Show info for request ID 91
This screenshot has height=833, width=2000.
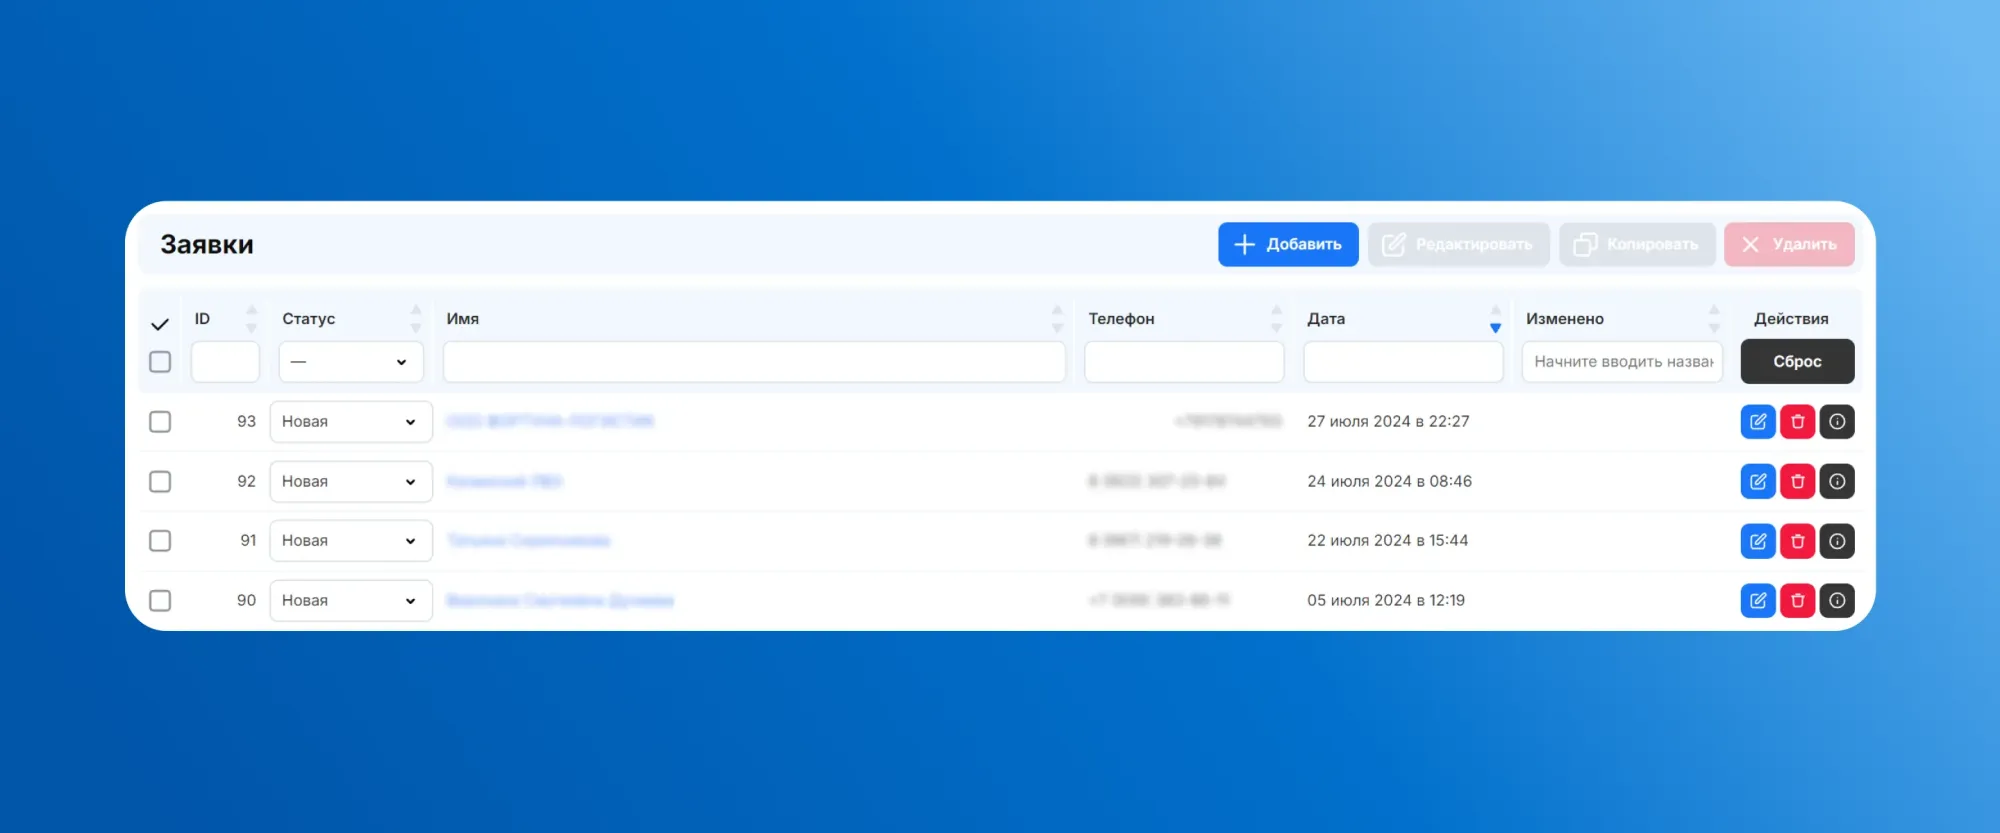[1837, 541]
